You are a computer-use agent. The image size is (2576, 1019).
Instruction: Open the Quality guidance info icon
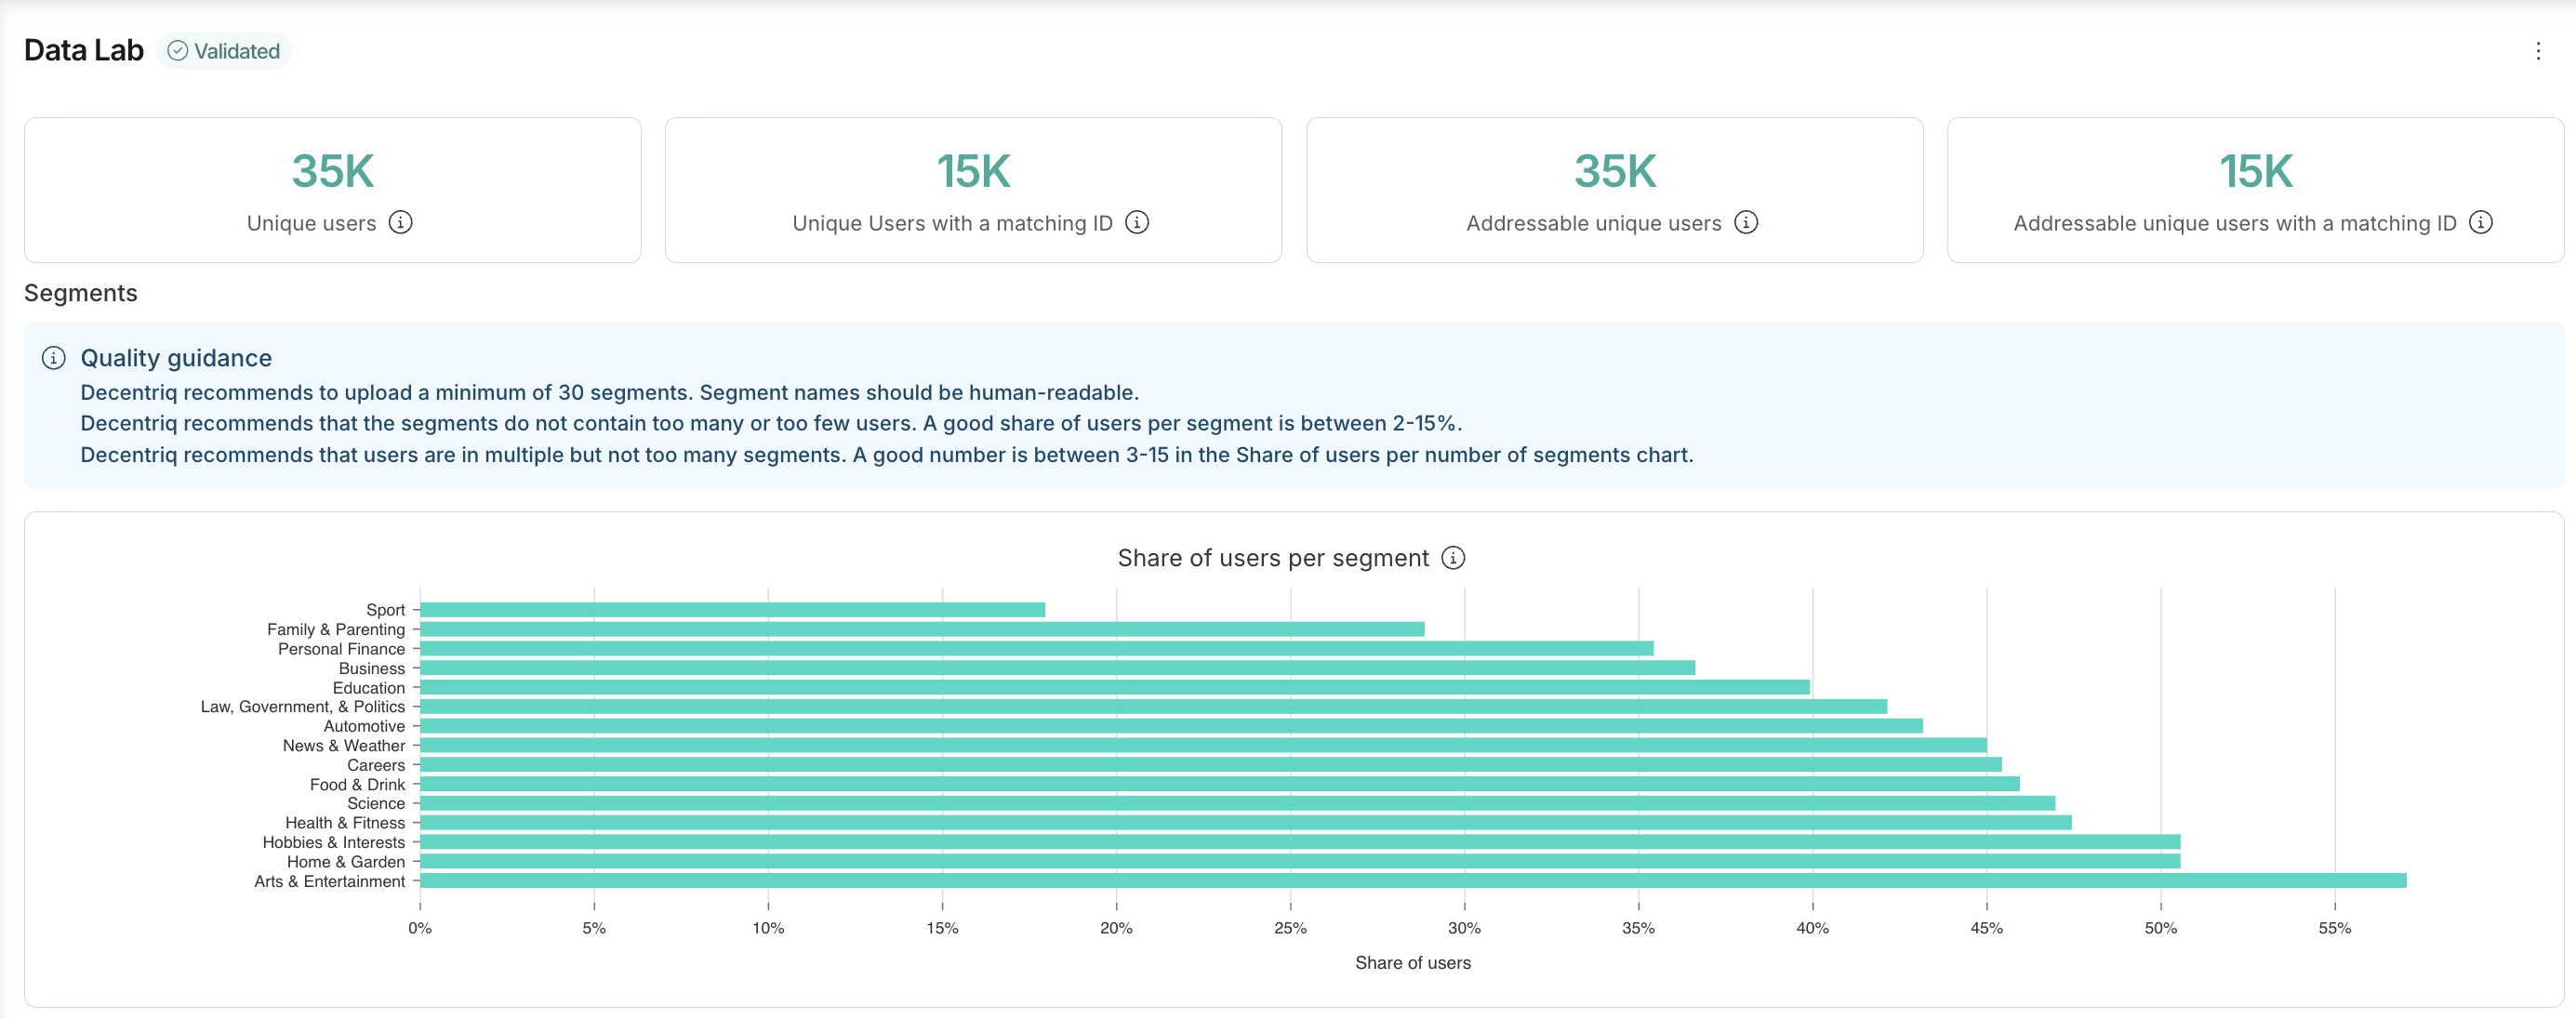(53, 357)
